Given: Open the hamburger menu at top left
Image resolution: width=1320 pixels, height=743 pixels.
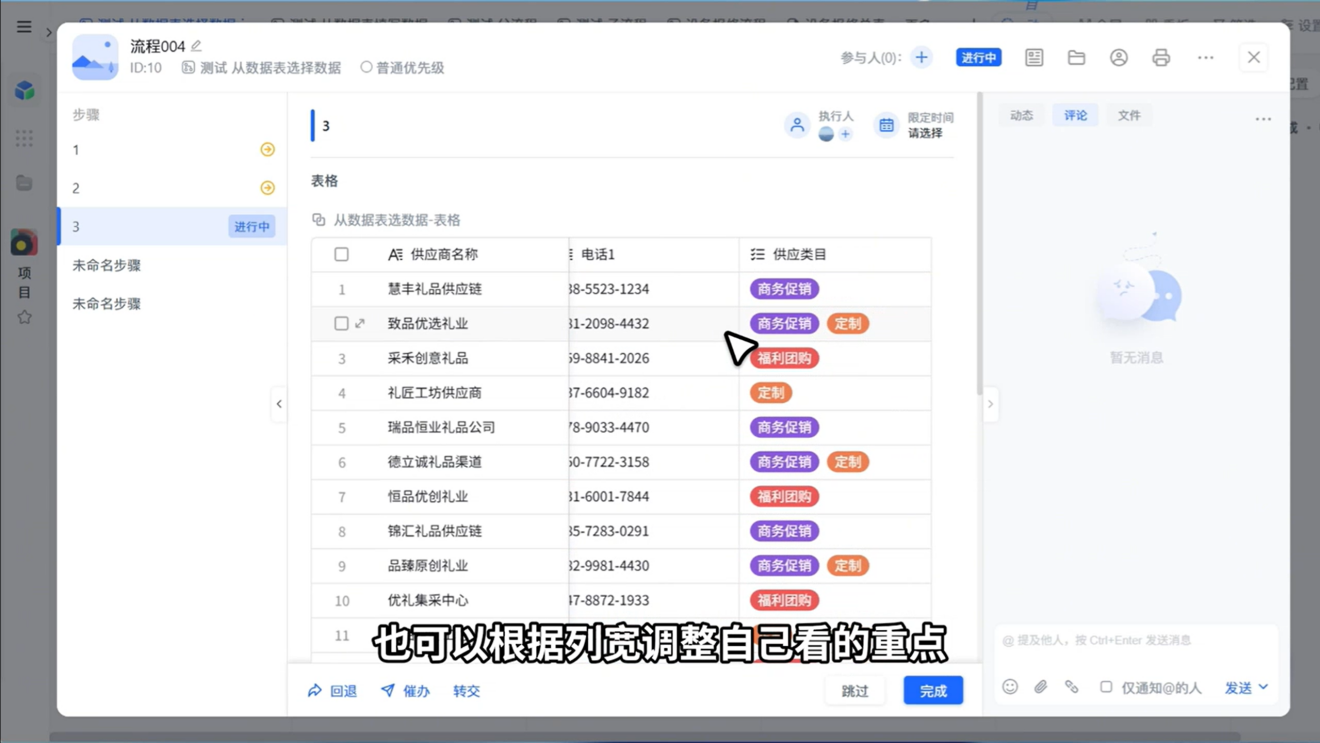Looking at the screenshot, I should [x=24, y=27].
